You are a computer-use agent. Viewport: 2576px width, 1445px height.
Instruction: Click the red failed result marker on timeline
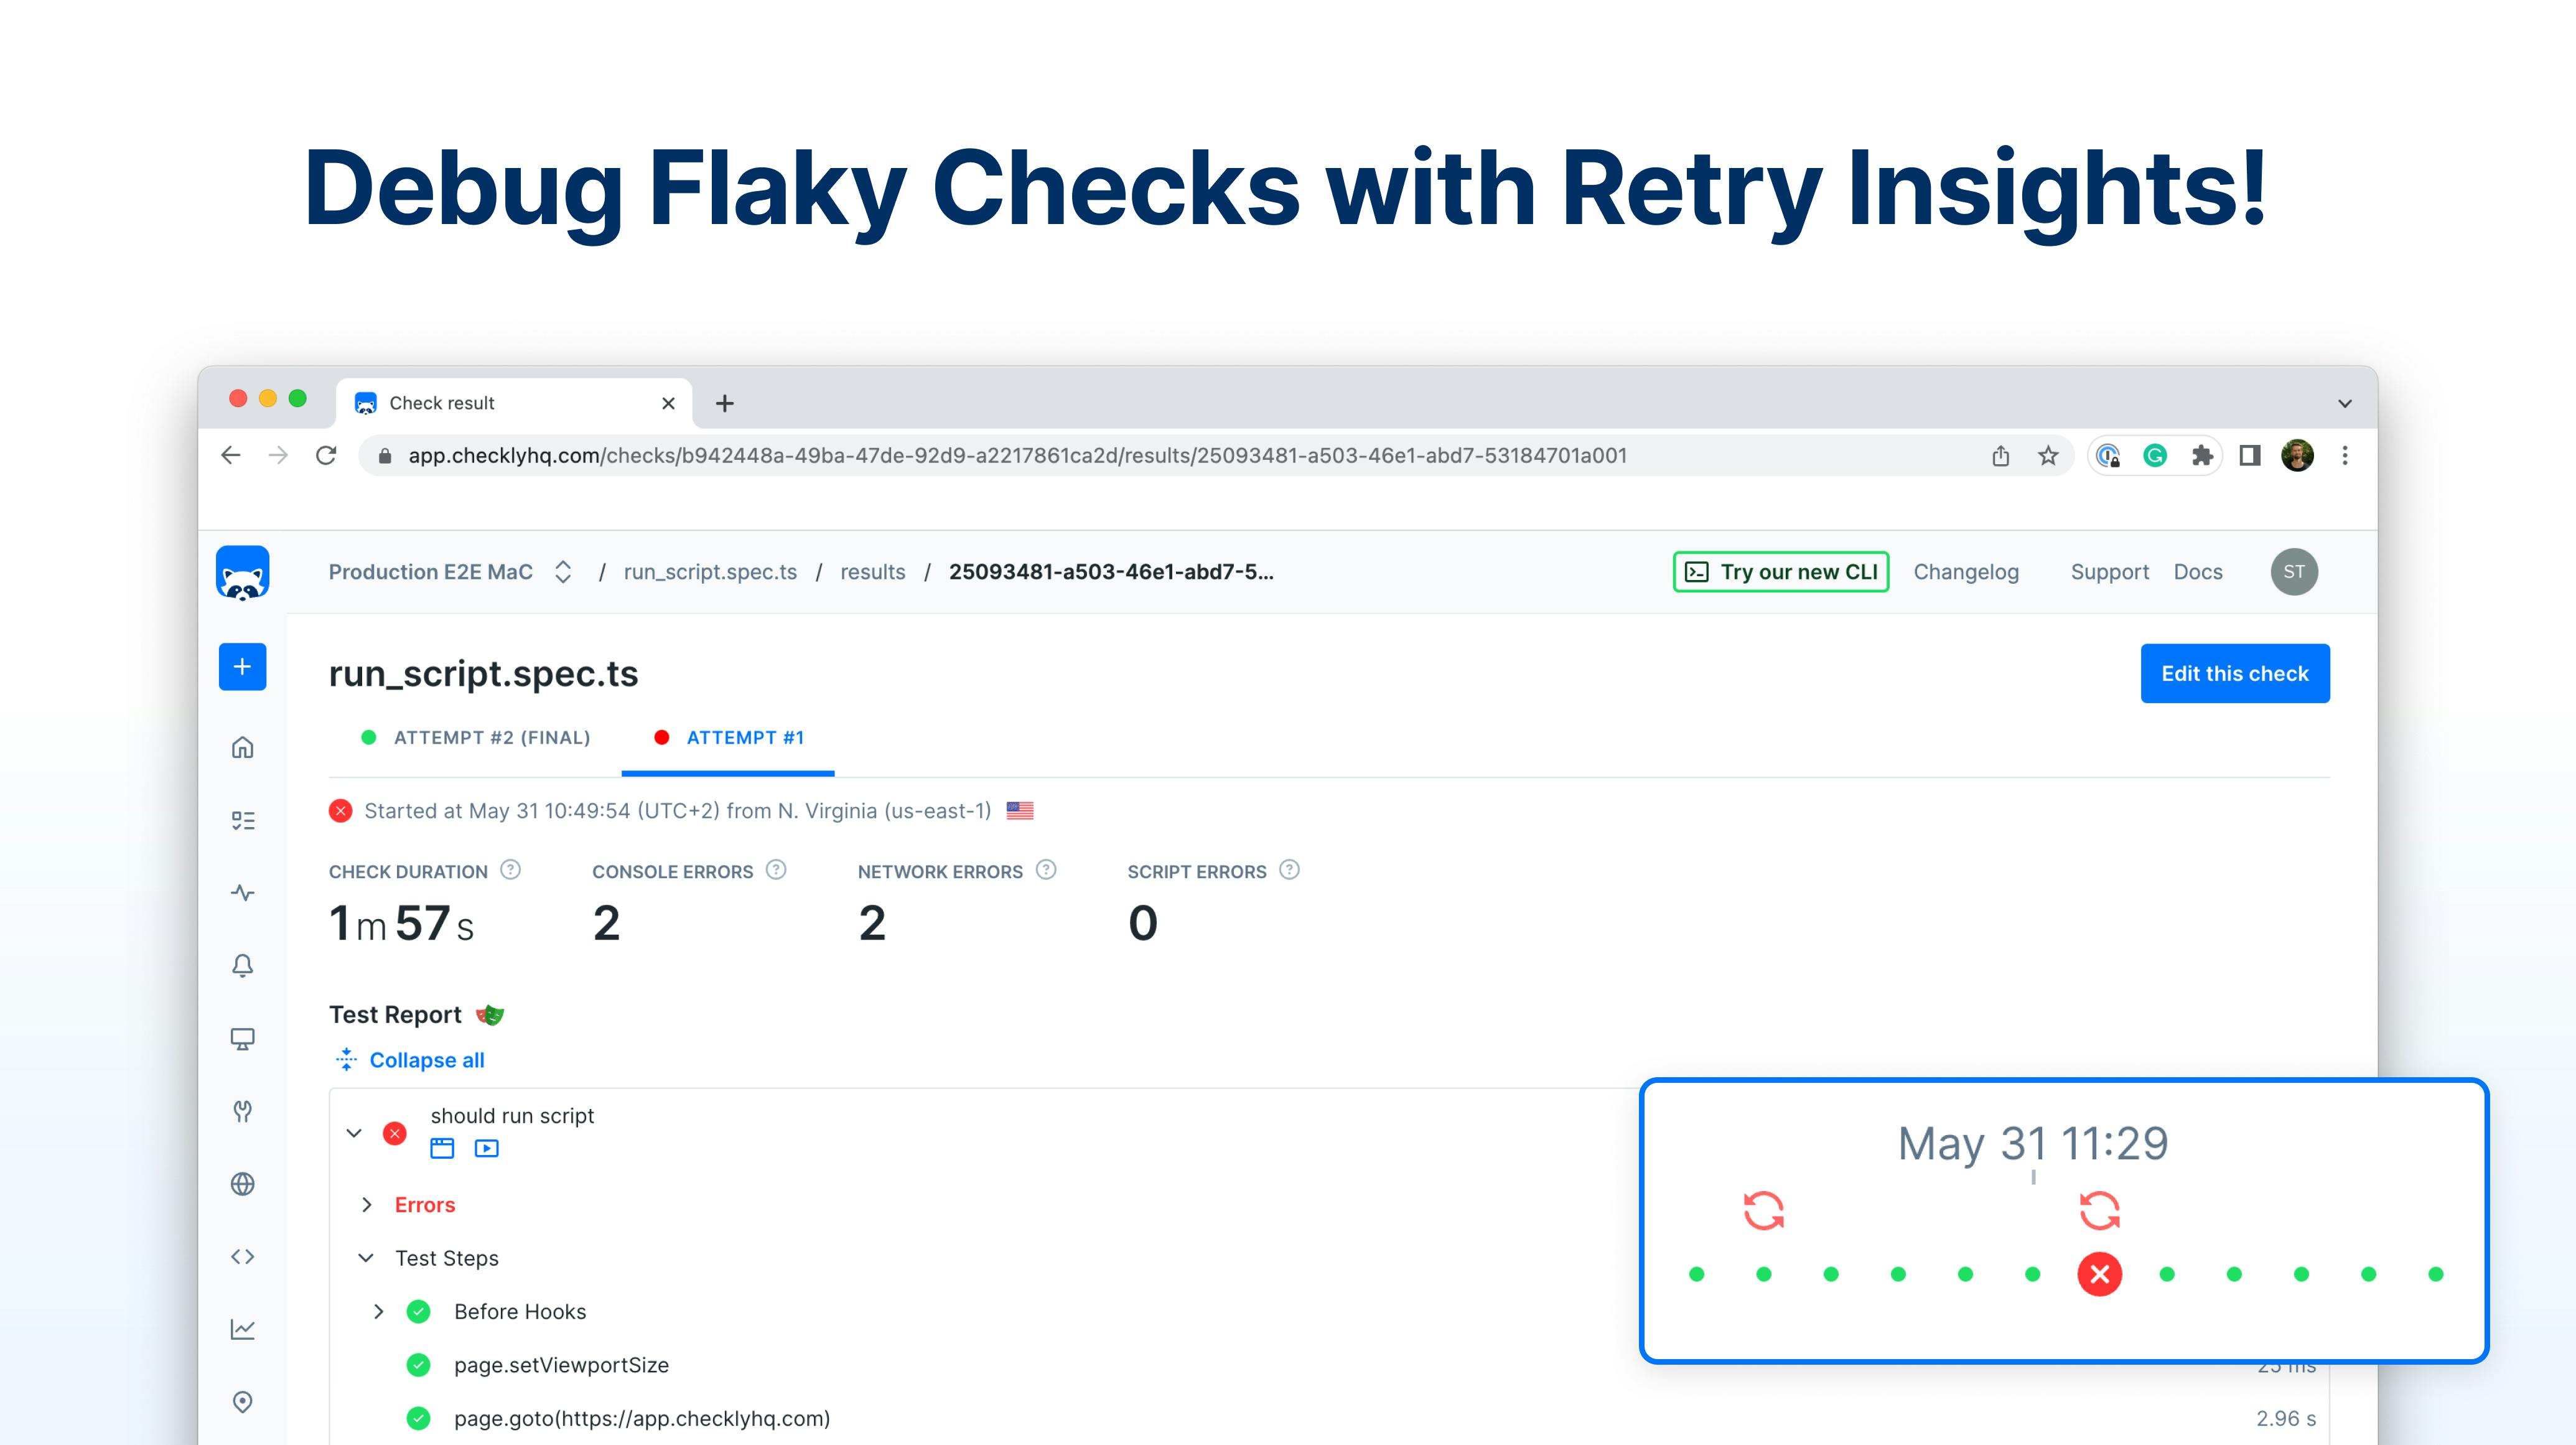pos(2099,1274)
